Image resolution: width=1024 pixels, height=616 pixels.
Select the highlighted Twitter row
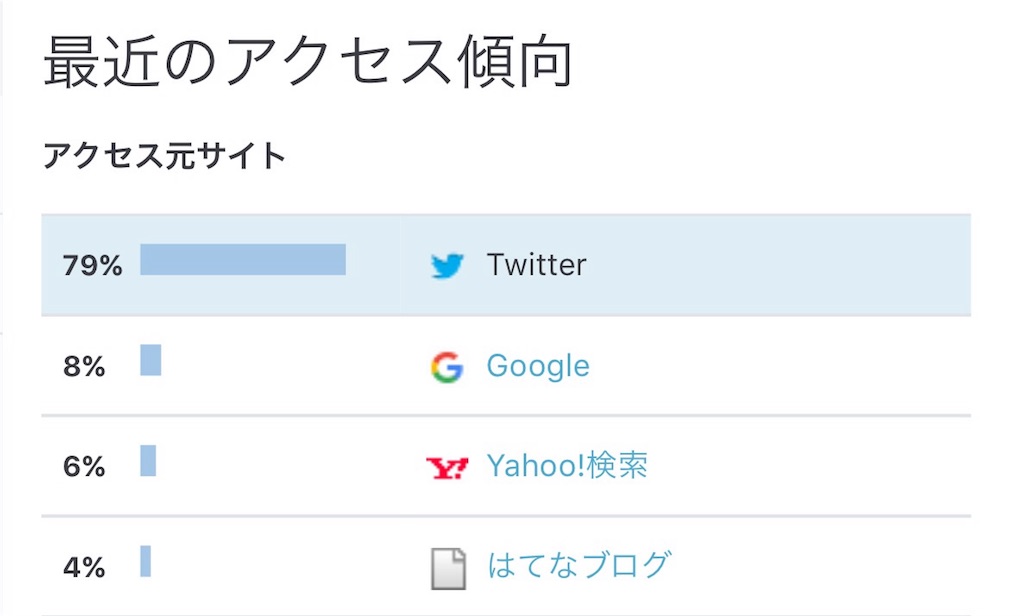[x=506, y=265]
